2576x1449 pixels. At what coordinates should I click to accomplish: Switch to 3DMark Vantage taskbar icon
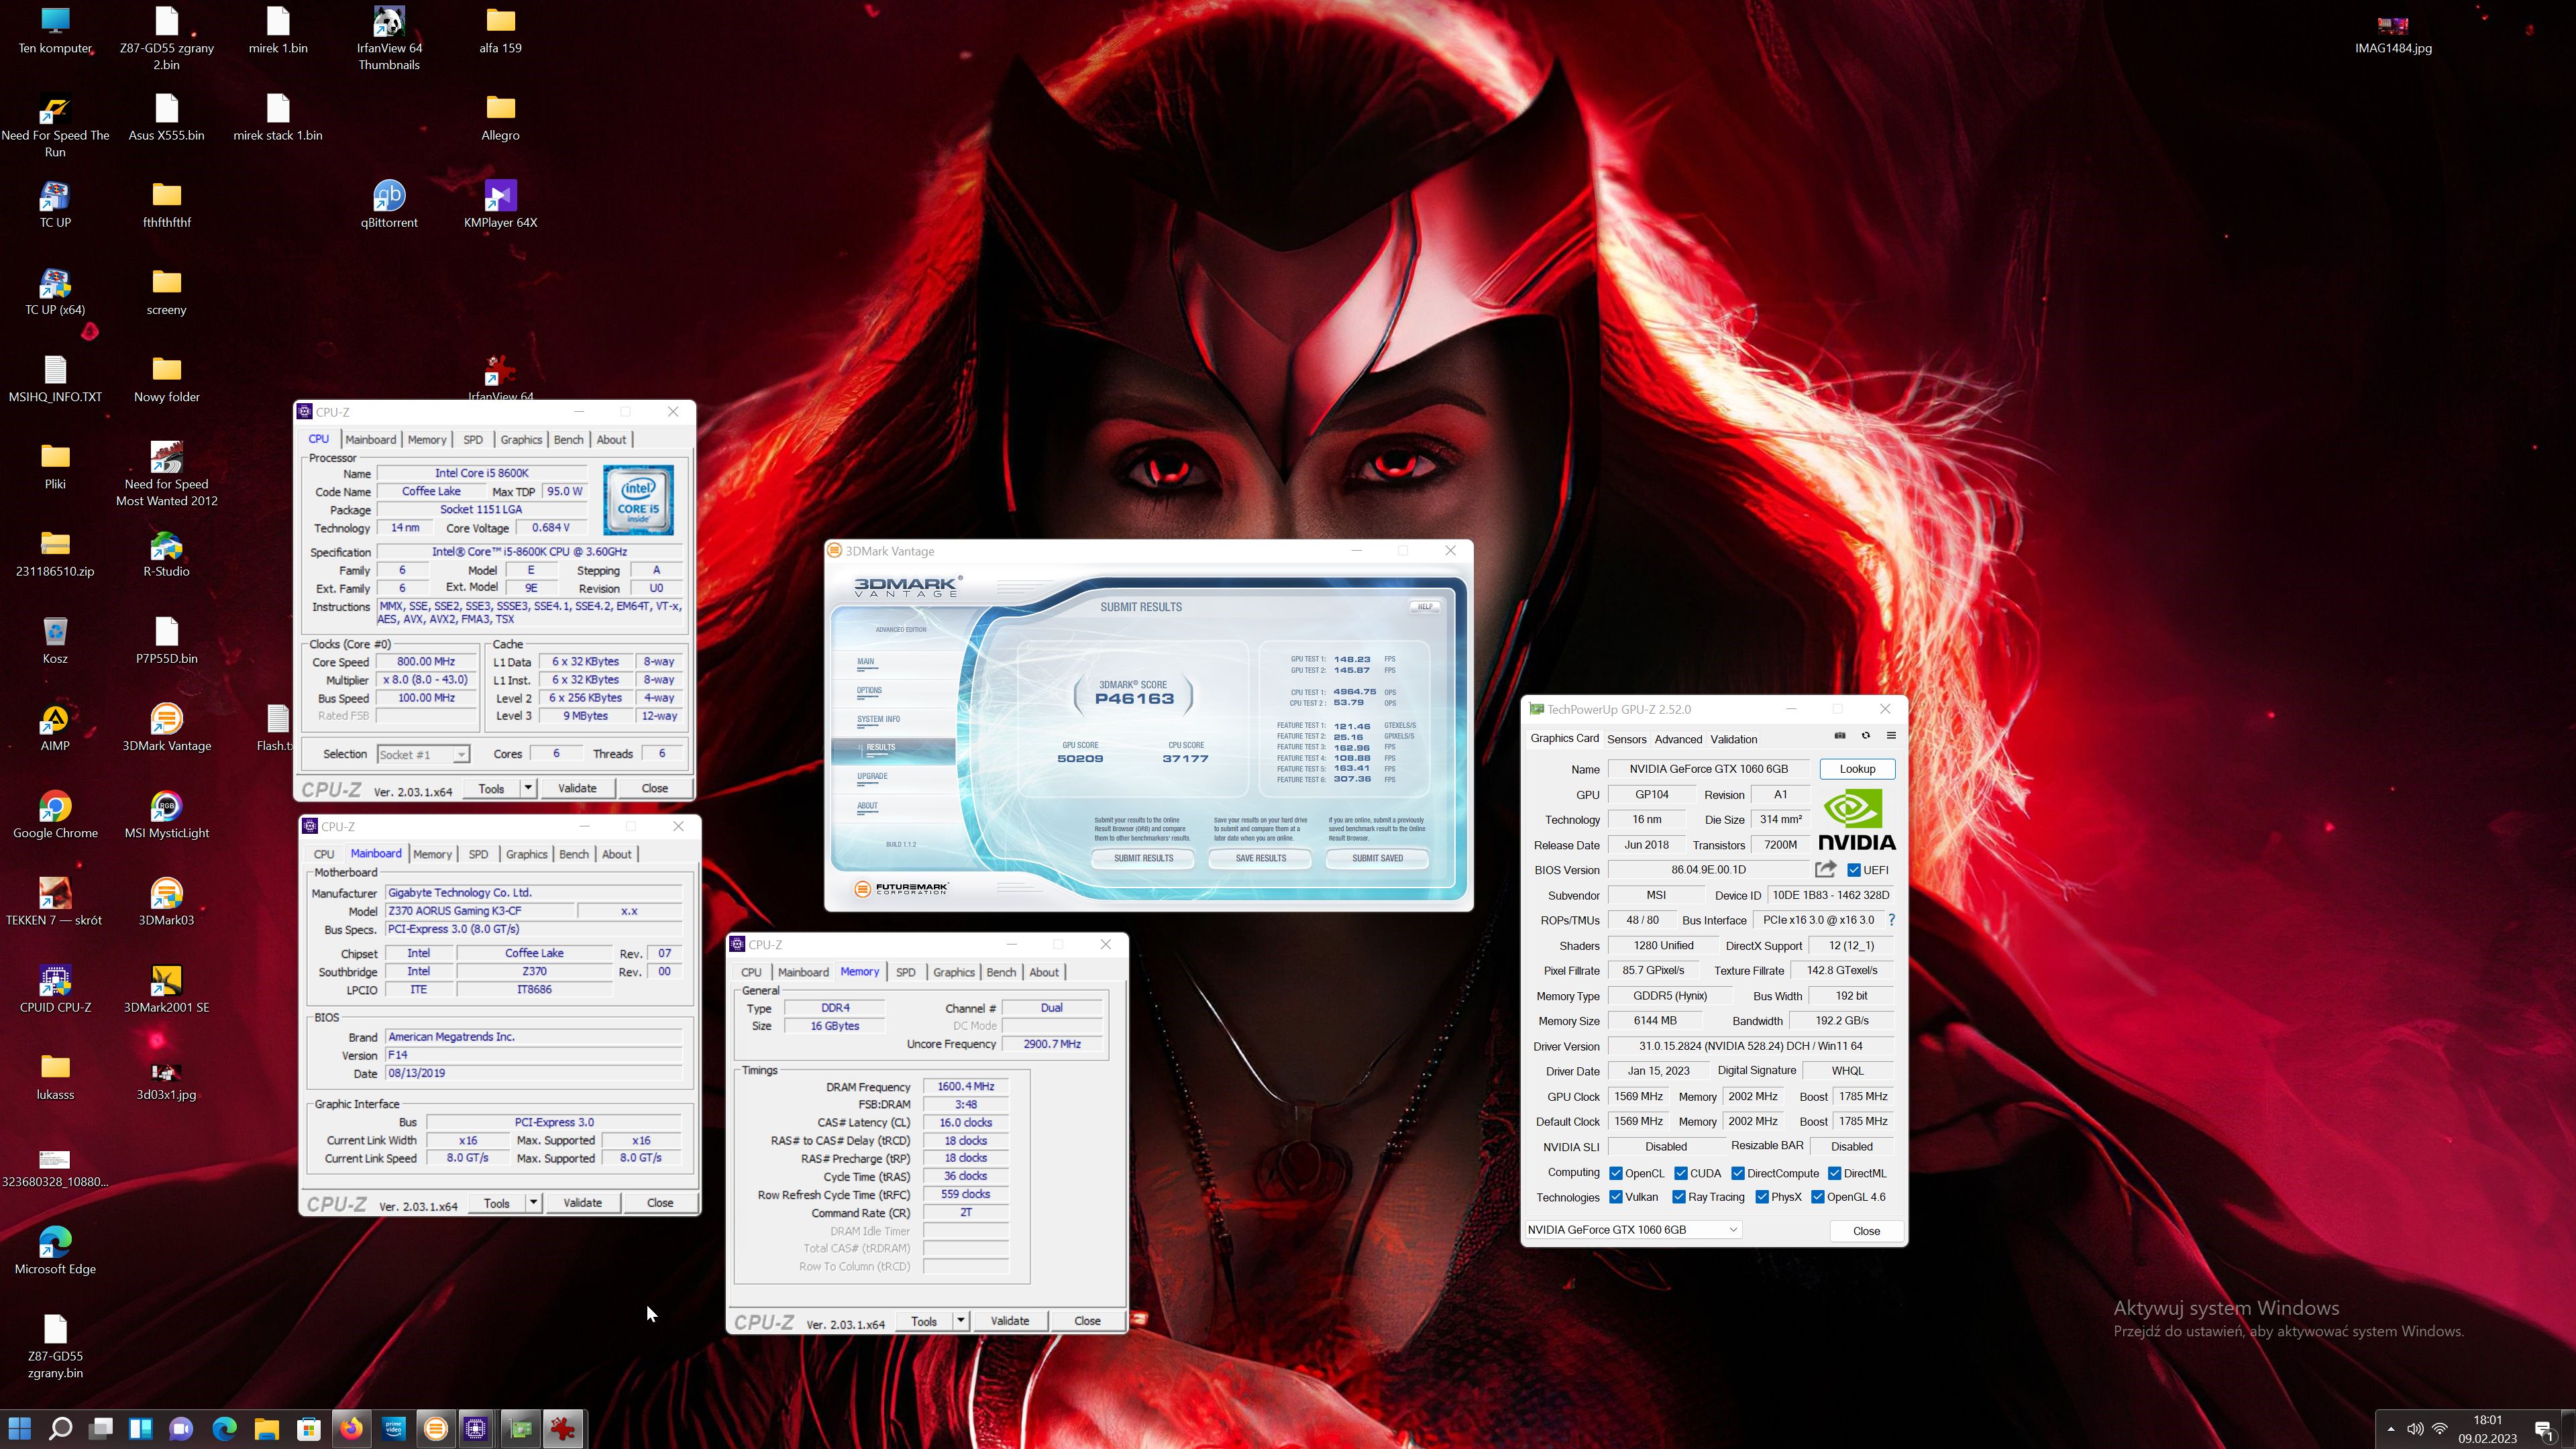(x=436, y=1429)
